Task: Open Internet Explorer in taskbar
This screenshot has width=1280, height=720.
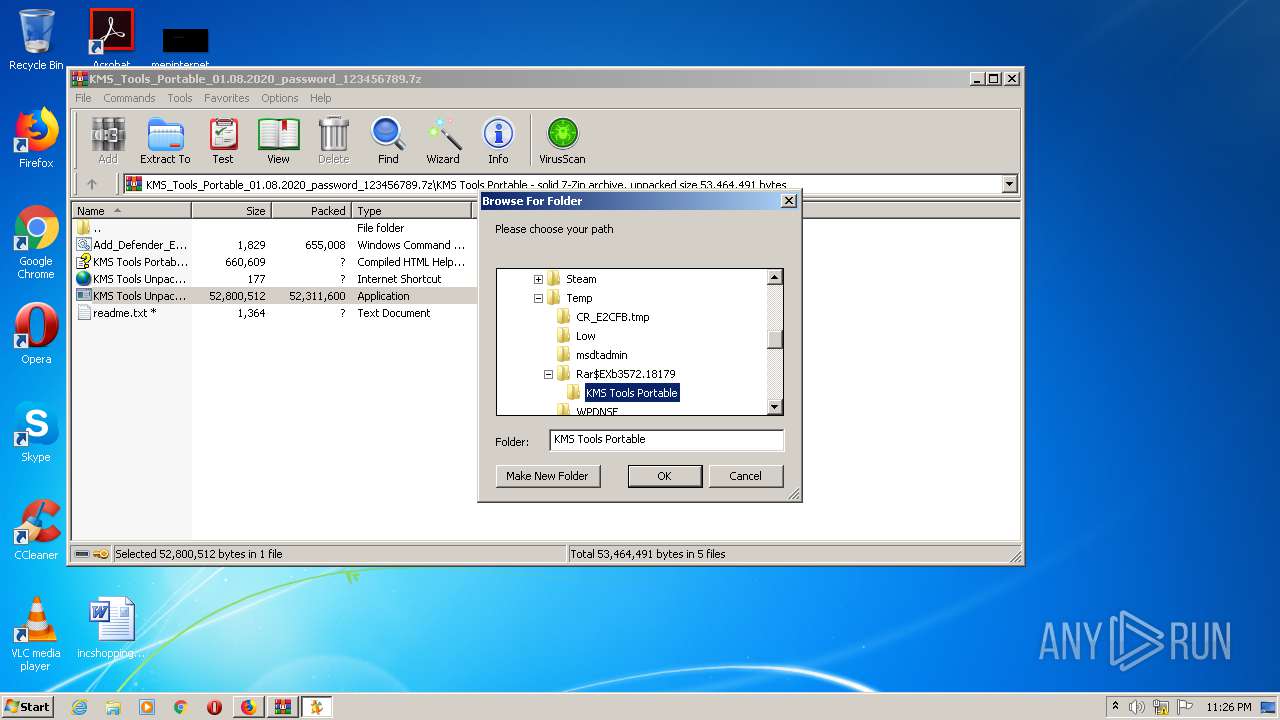Action: click(x=79, y=707)
